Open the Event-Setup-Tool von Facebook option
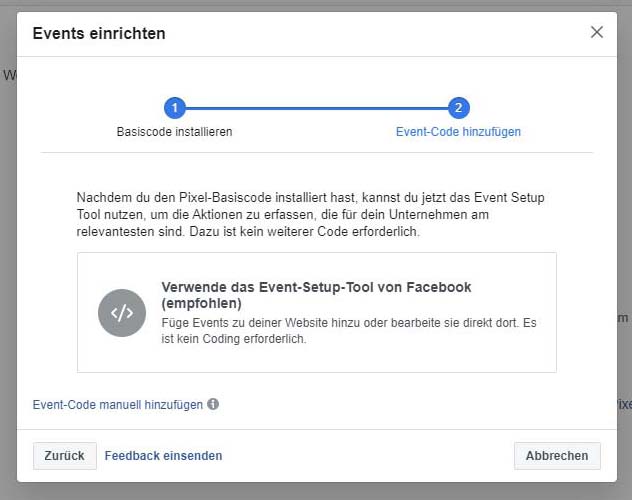The image size is (632, 500). point(317,312)
